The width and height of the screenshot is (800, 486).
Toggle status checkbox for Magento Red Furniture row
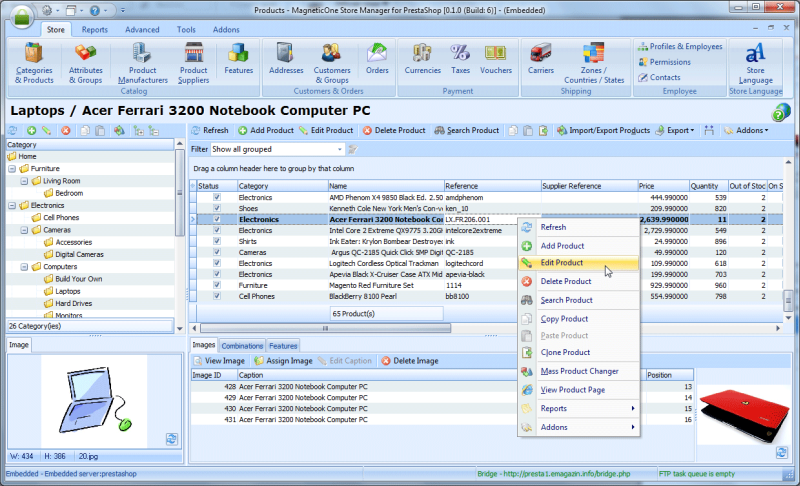coord(217,285)
